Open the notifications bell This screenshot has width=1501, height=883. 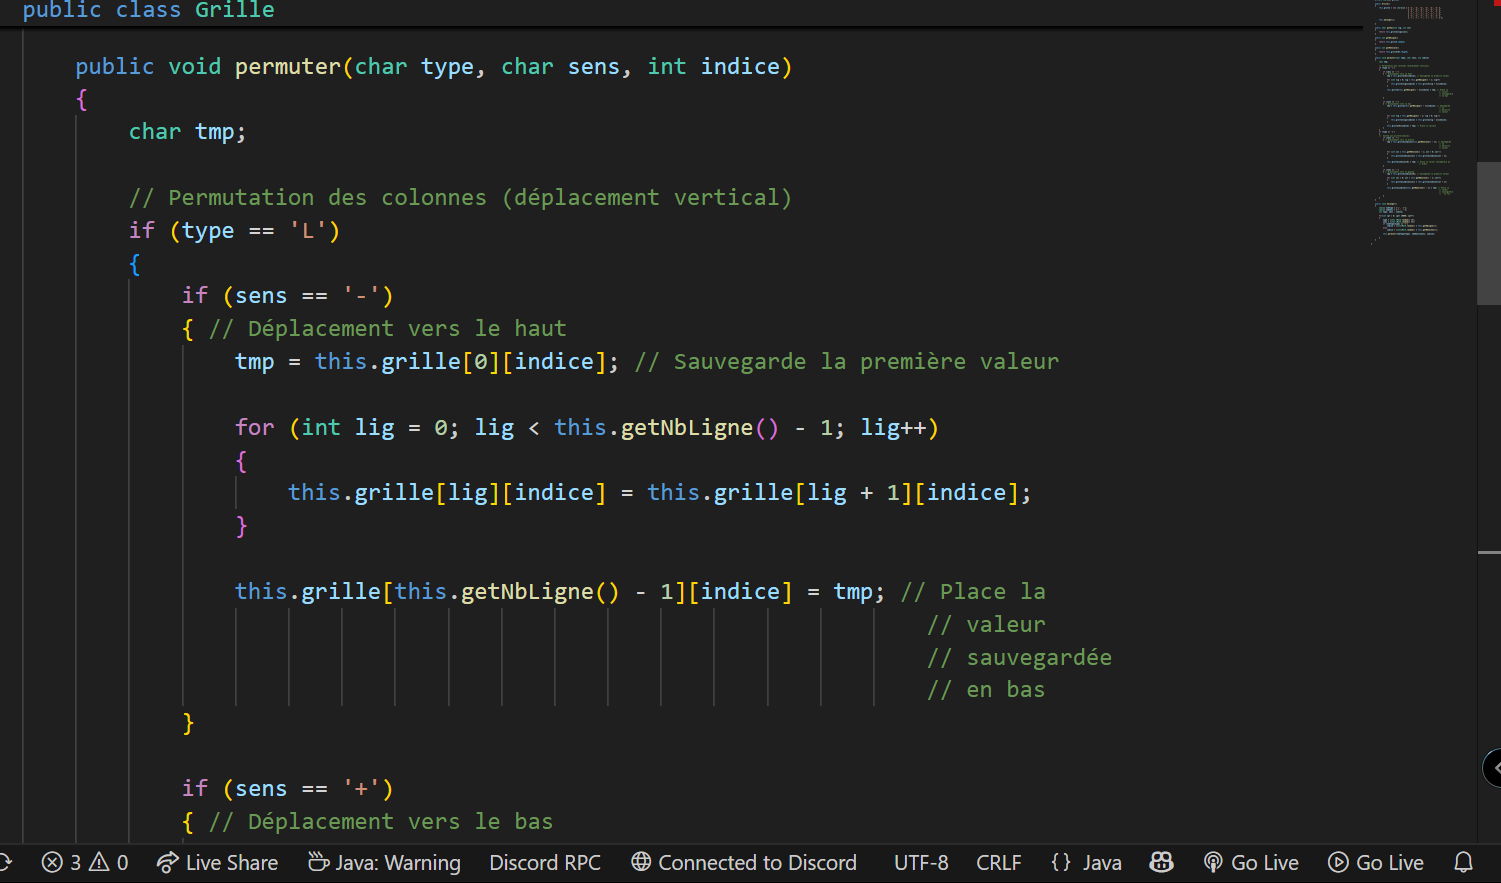pos(1463,862)
